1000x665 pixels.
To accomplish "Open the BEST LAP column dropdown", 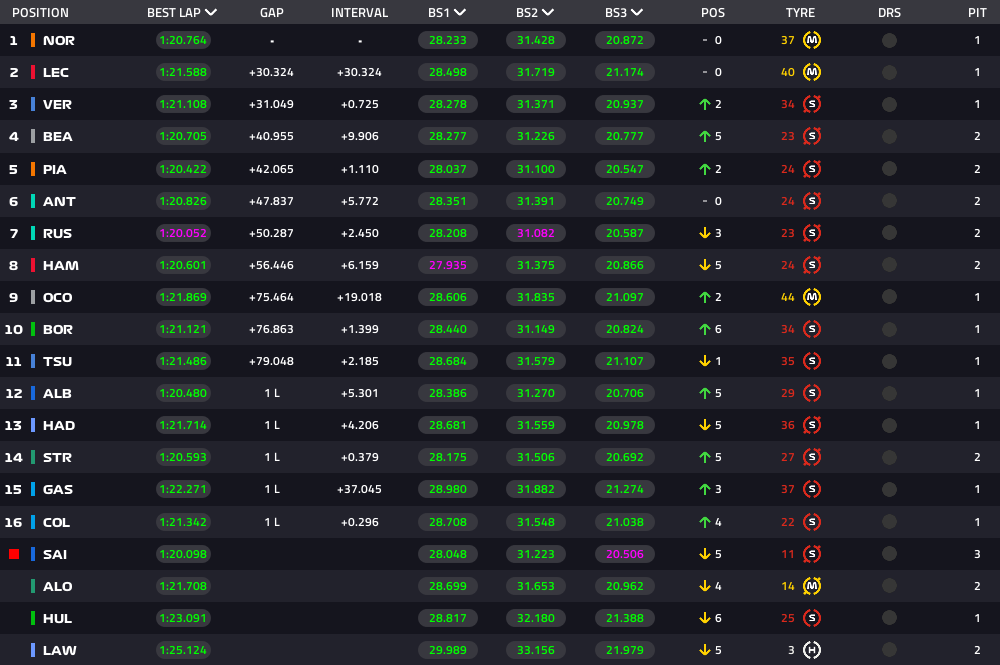I will (x=211, y=13).
